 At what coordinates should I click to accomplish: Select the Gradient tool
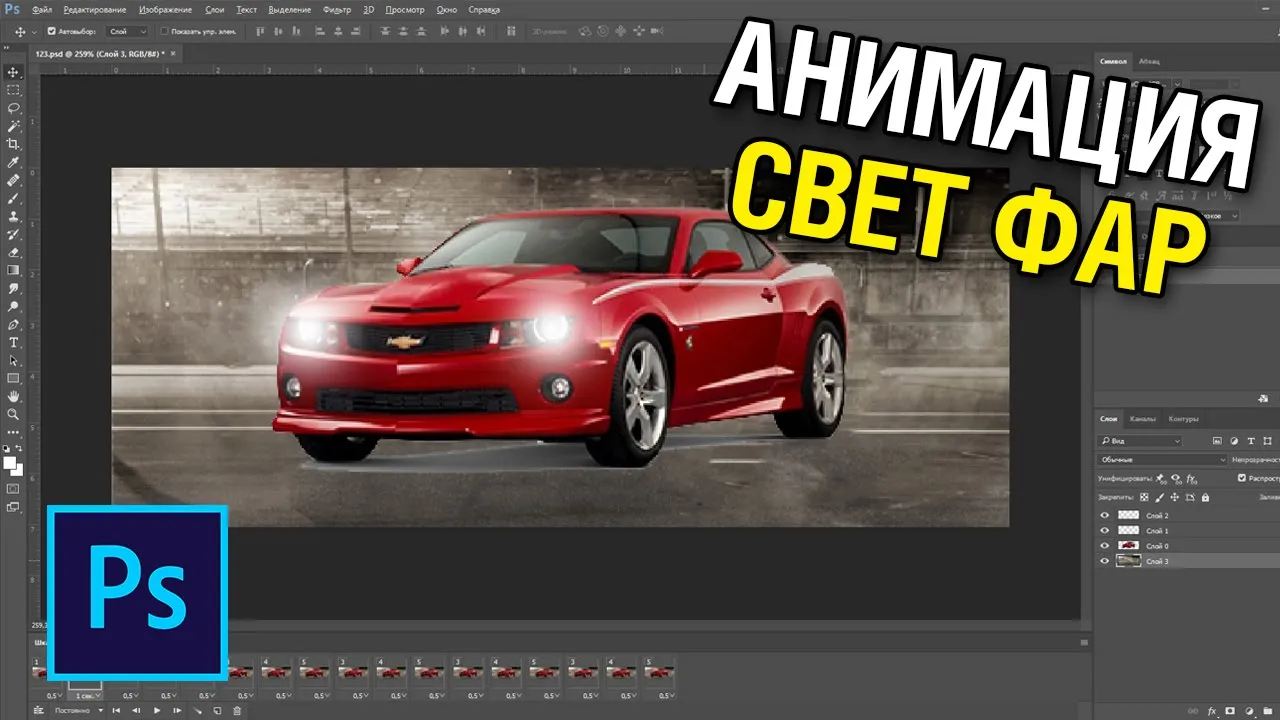(14, 269)
